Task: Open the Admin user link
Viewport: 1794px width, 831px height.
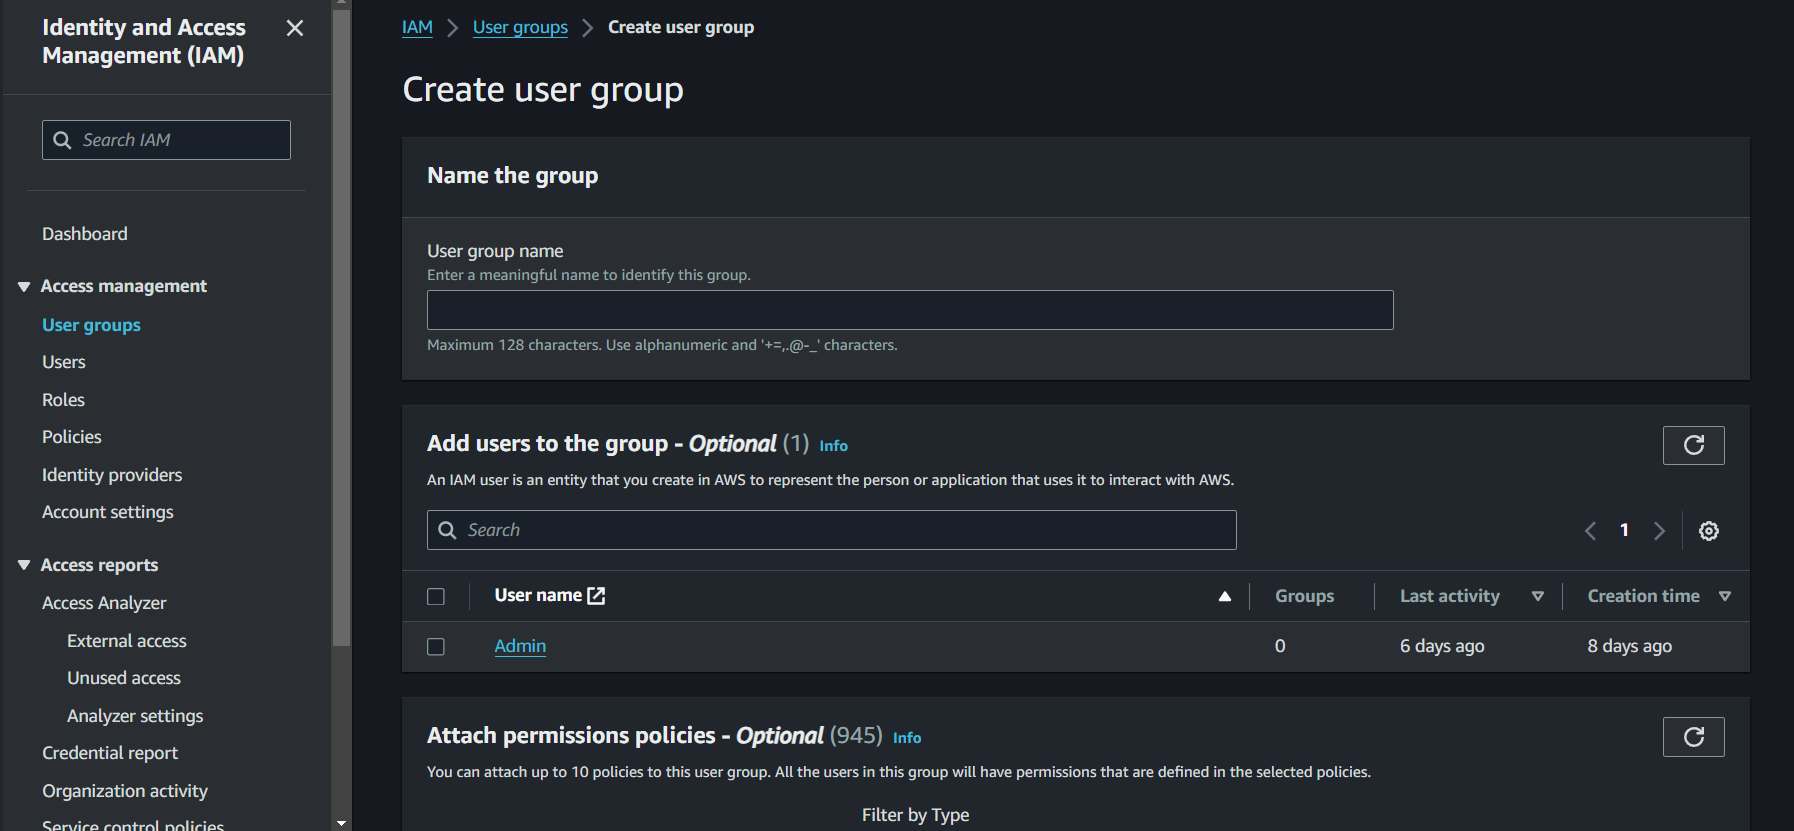Action: [x=520, y=646]
